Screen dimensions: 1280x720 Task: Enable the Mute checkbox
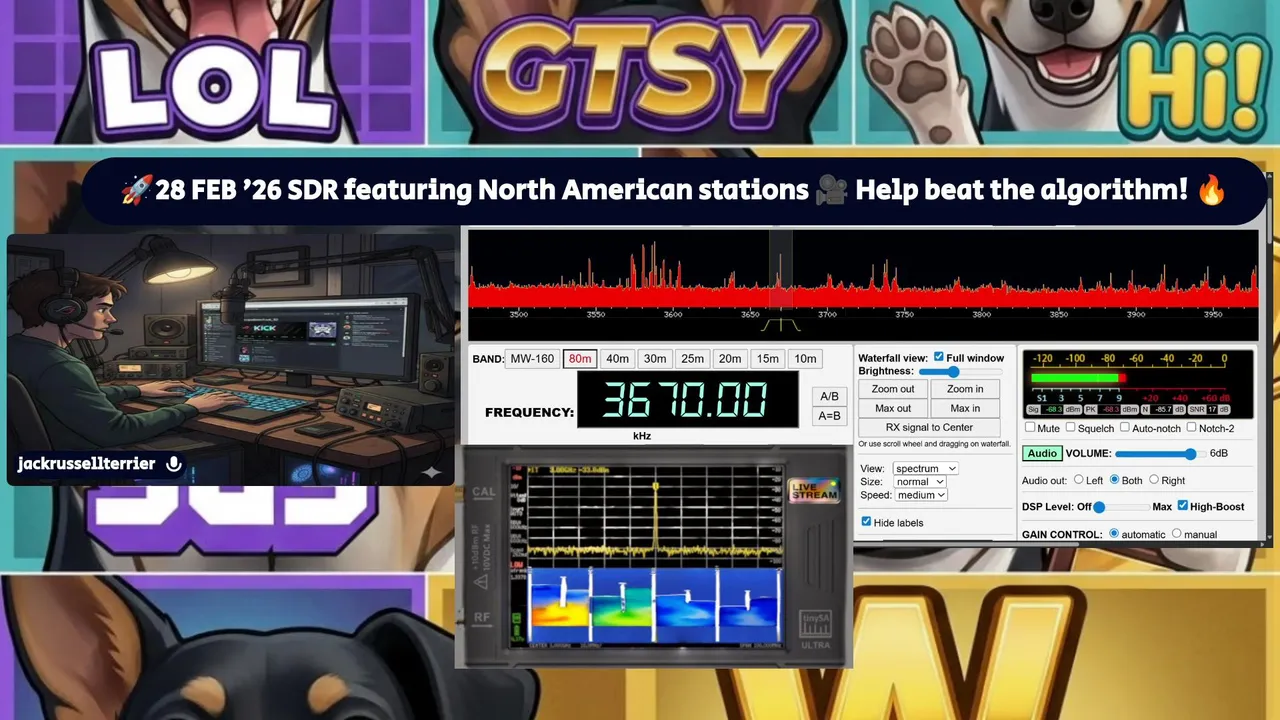click(1029, 428)
